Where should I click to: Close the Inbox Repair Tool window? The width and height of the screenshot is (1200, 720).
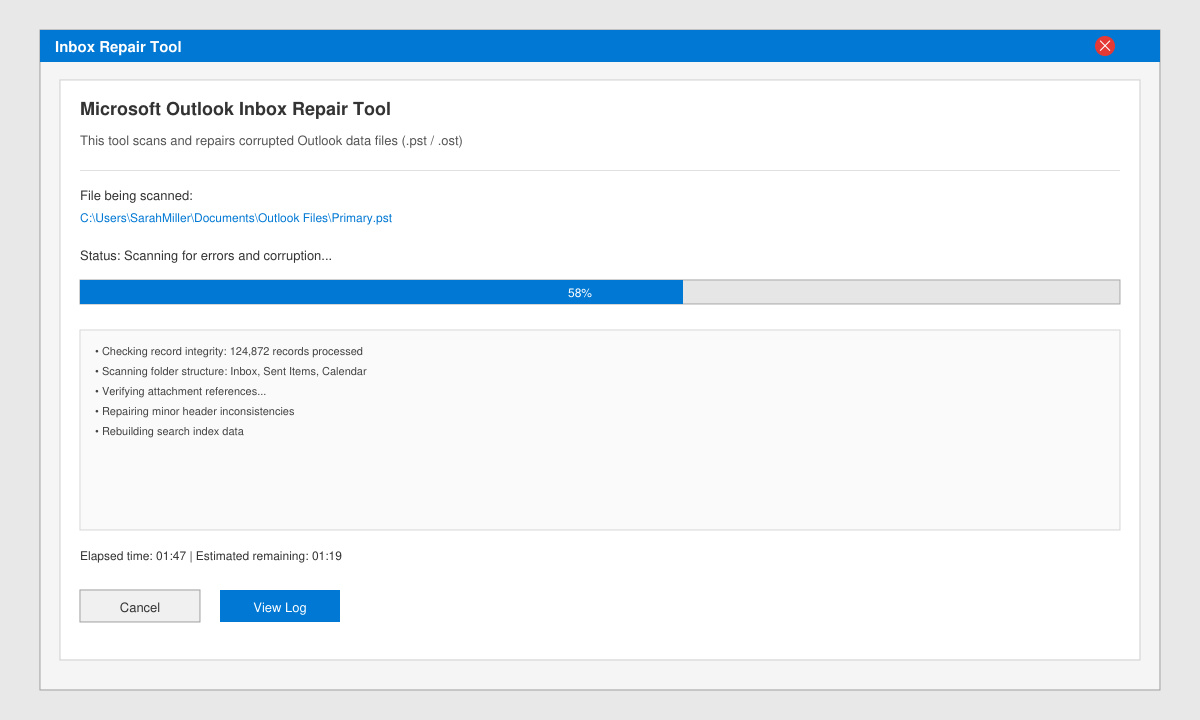pos(1104,46)
